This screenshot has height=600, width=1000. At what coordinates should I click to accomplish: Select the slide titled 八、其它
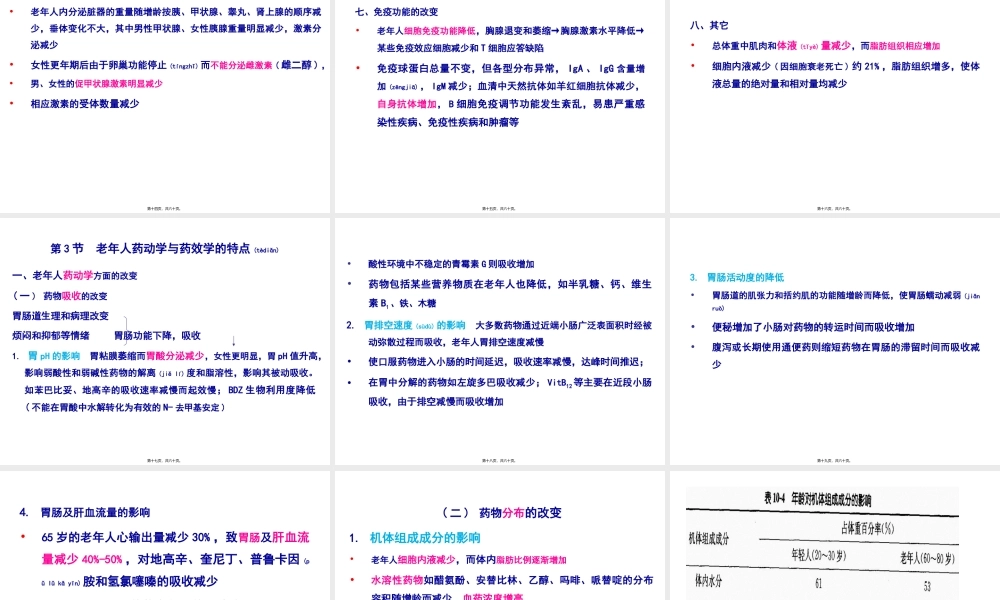833,105
